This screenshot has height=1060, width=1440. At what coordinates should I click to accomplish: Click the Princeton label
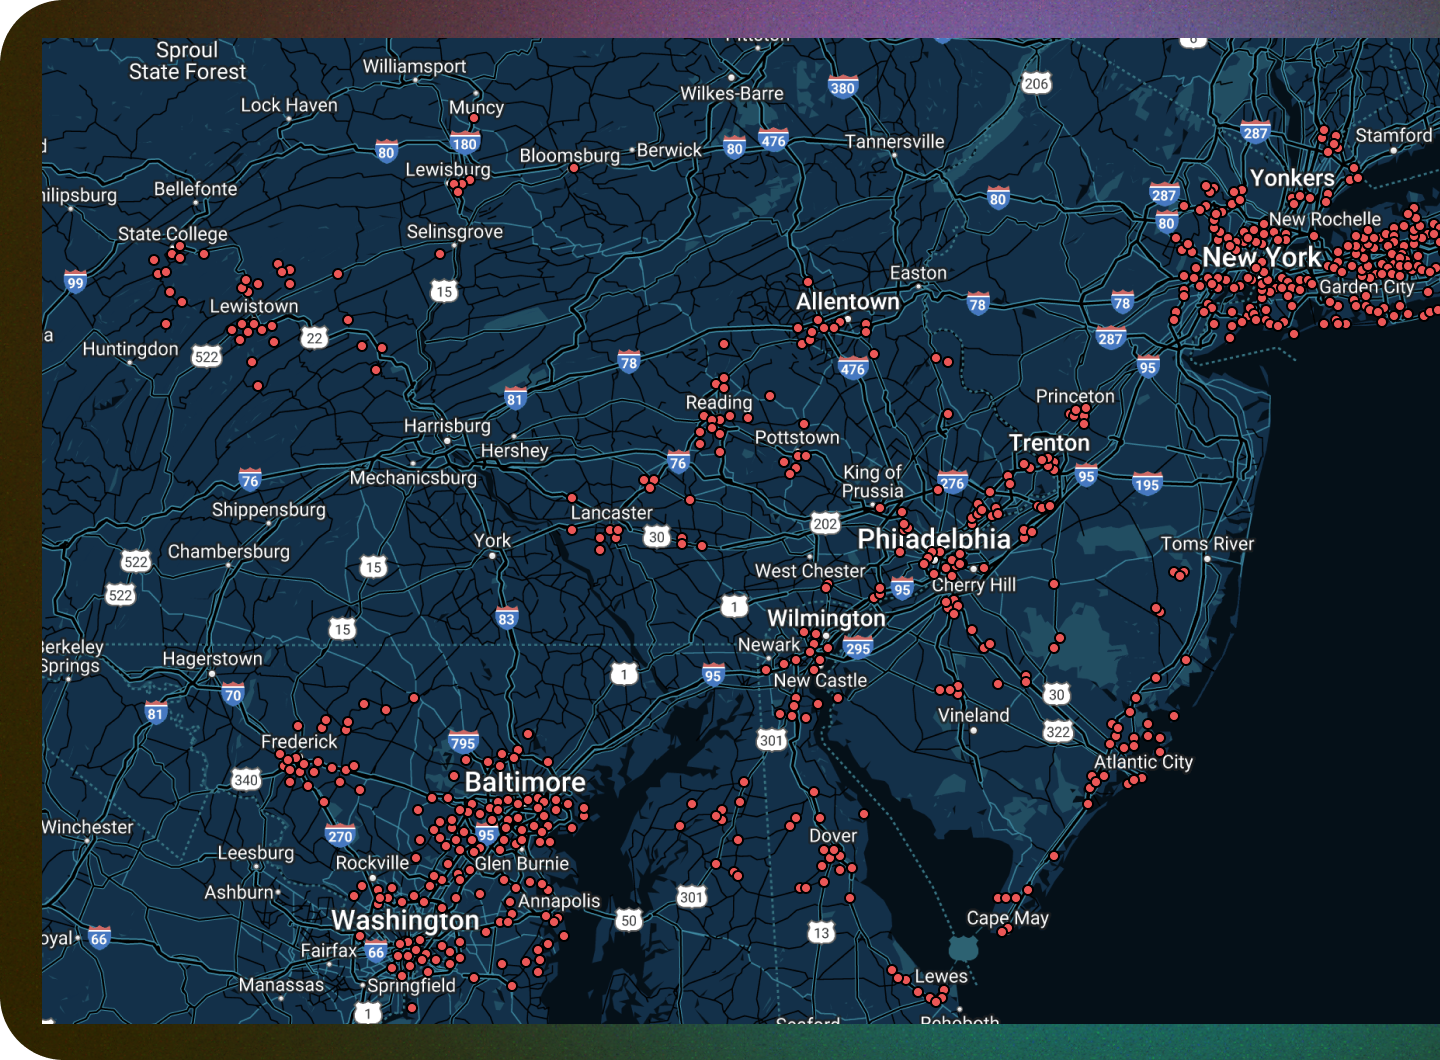pos(1075,396)
